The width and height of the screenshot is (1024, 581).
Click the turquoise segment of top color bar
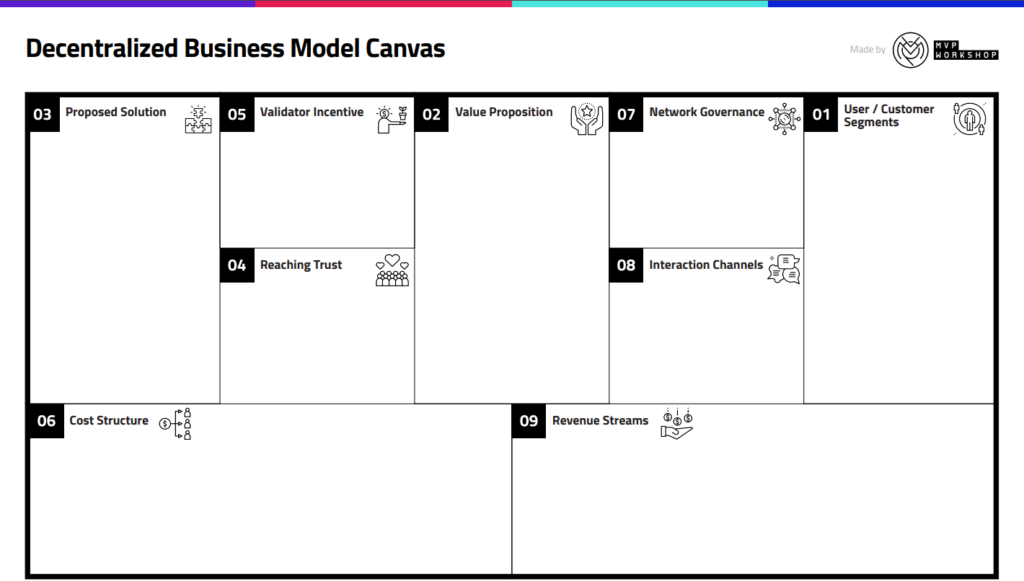coord(640,3)
